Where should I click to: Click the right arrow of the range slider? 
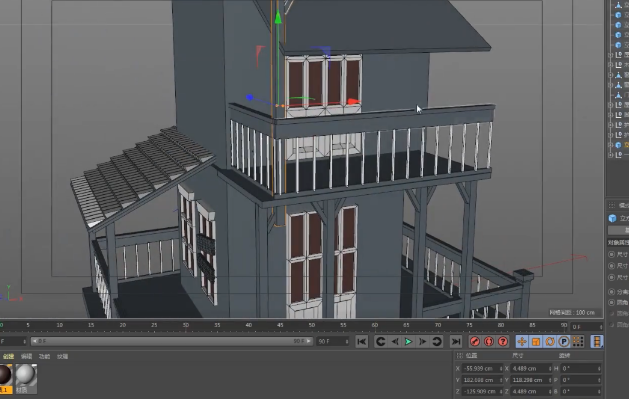(x=308, y=341)
